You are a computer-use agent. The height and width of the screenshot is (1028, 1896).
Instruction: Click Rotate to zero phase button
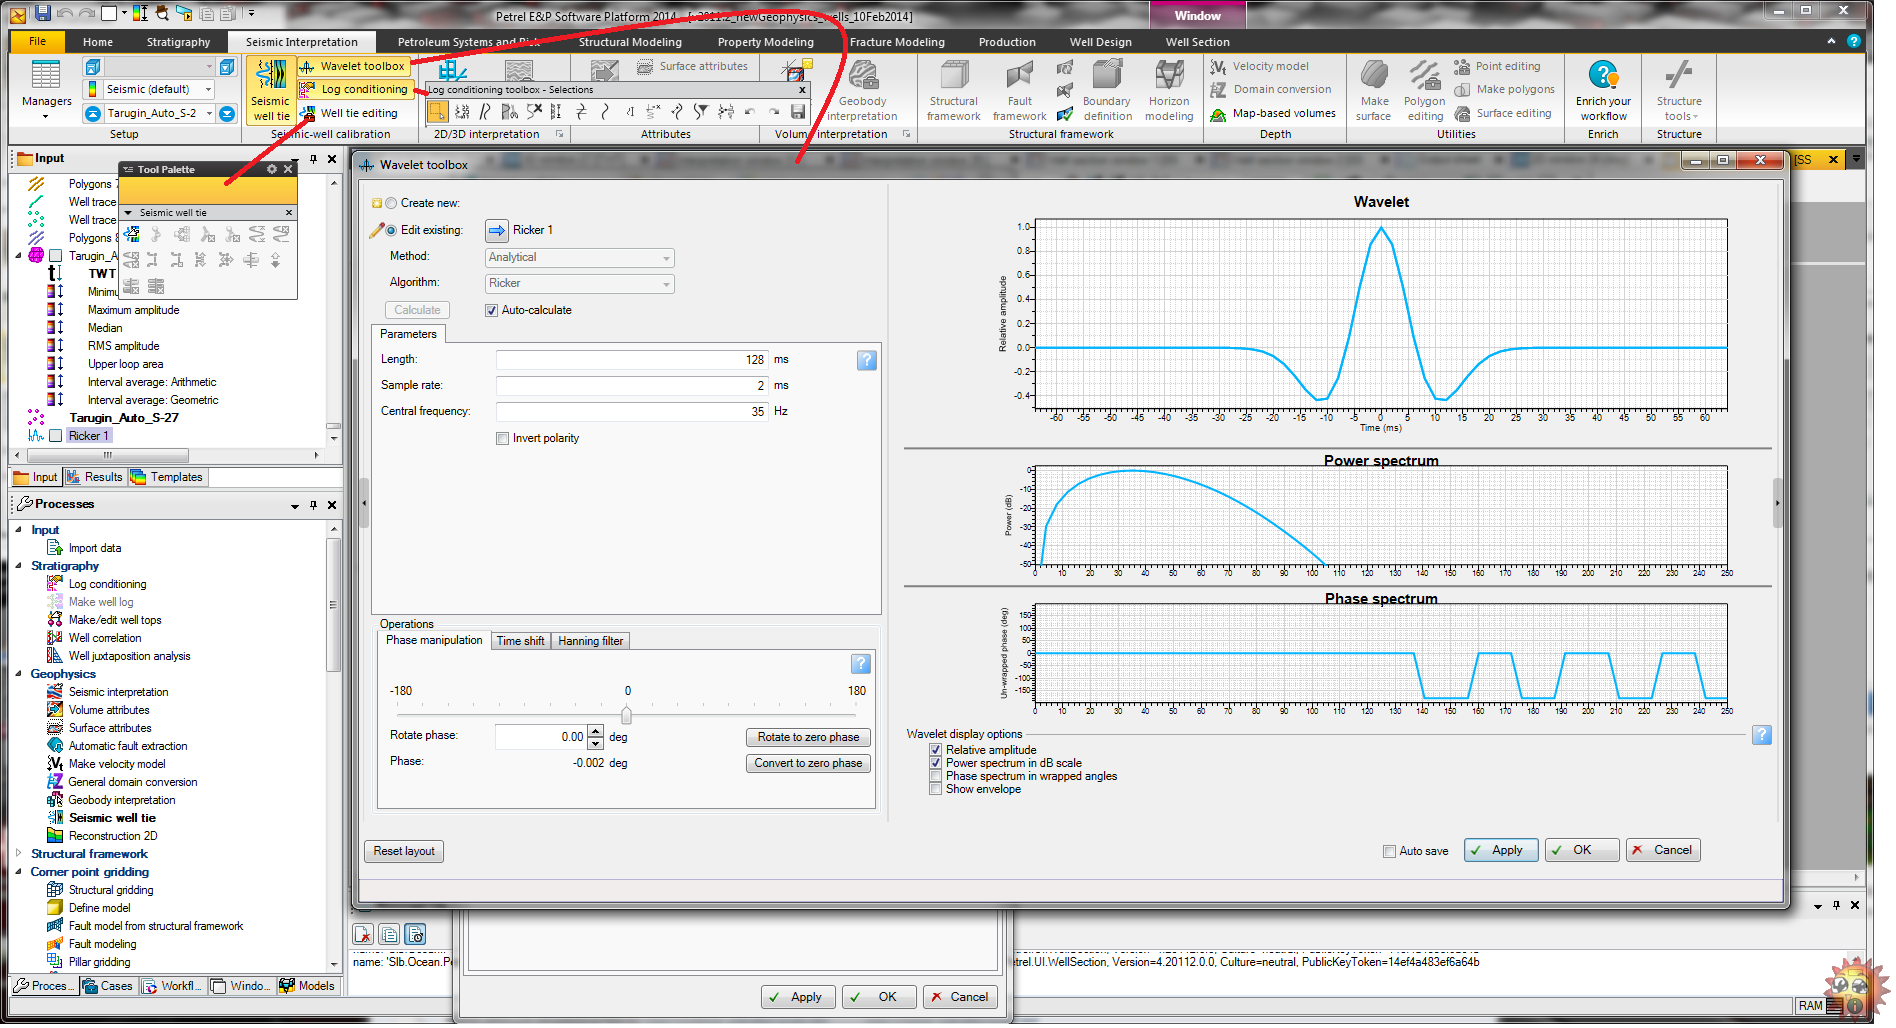[x=808, y=737]
